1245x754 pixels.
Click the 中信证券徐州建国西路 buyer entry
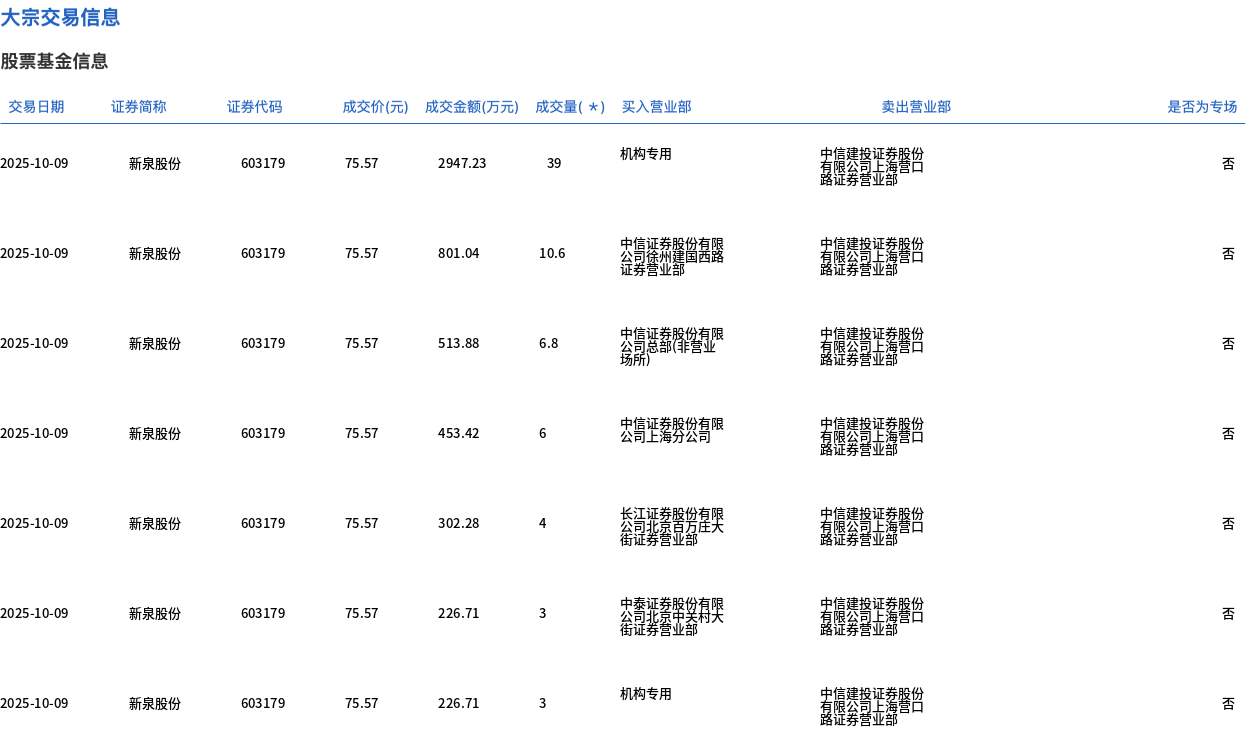(672, 257)
